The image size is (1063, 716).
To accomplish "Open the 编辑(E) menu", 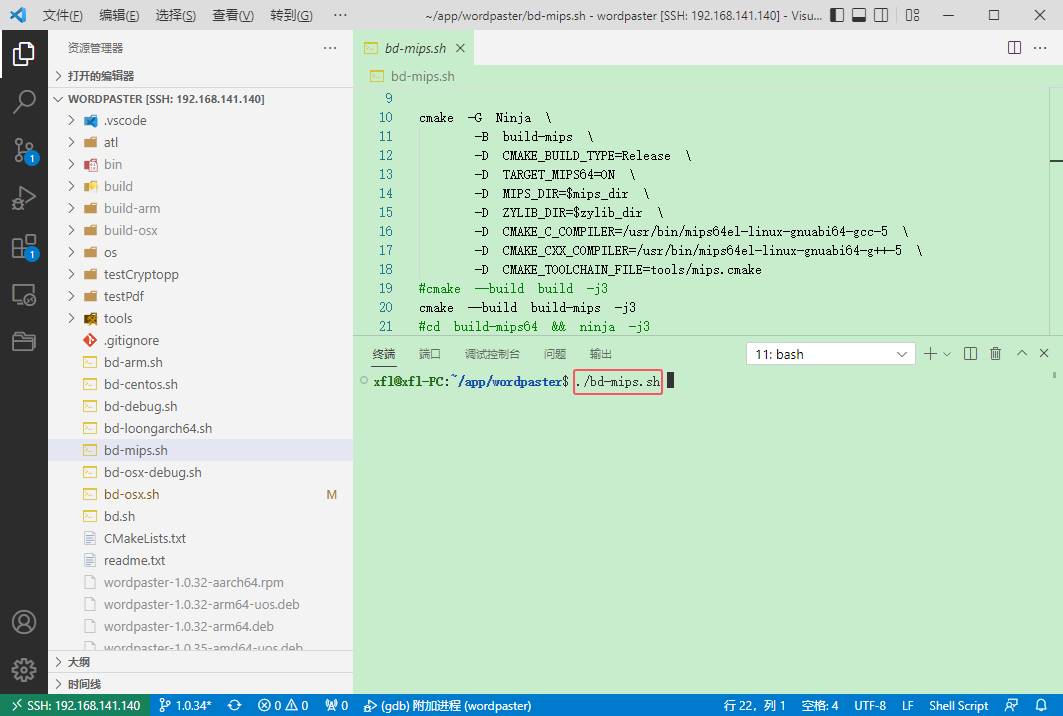I will [119, 16].
